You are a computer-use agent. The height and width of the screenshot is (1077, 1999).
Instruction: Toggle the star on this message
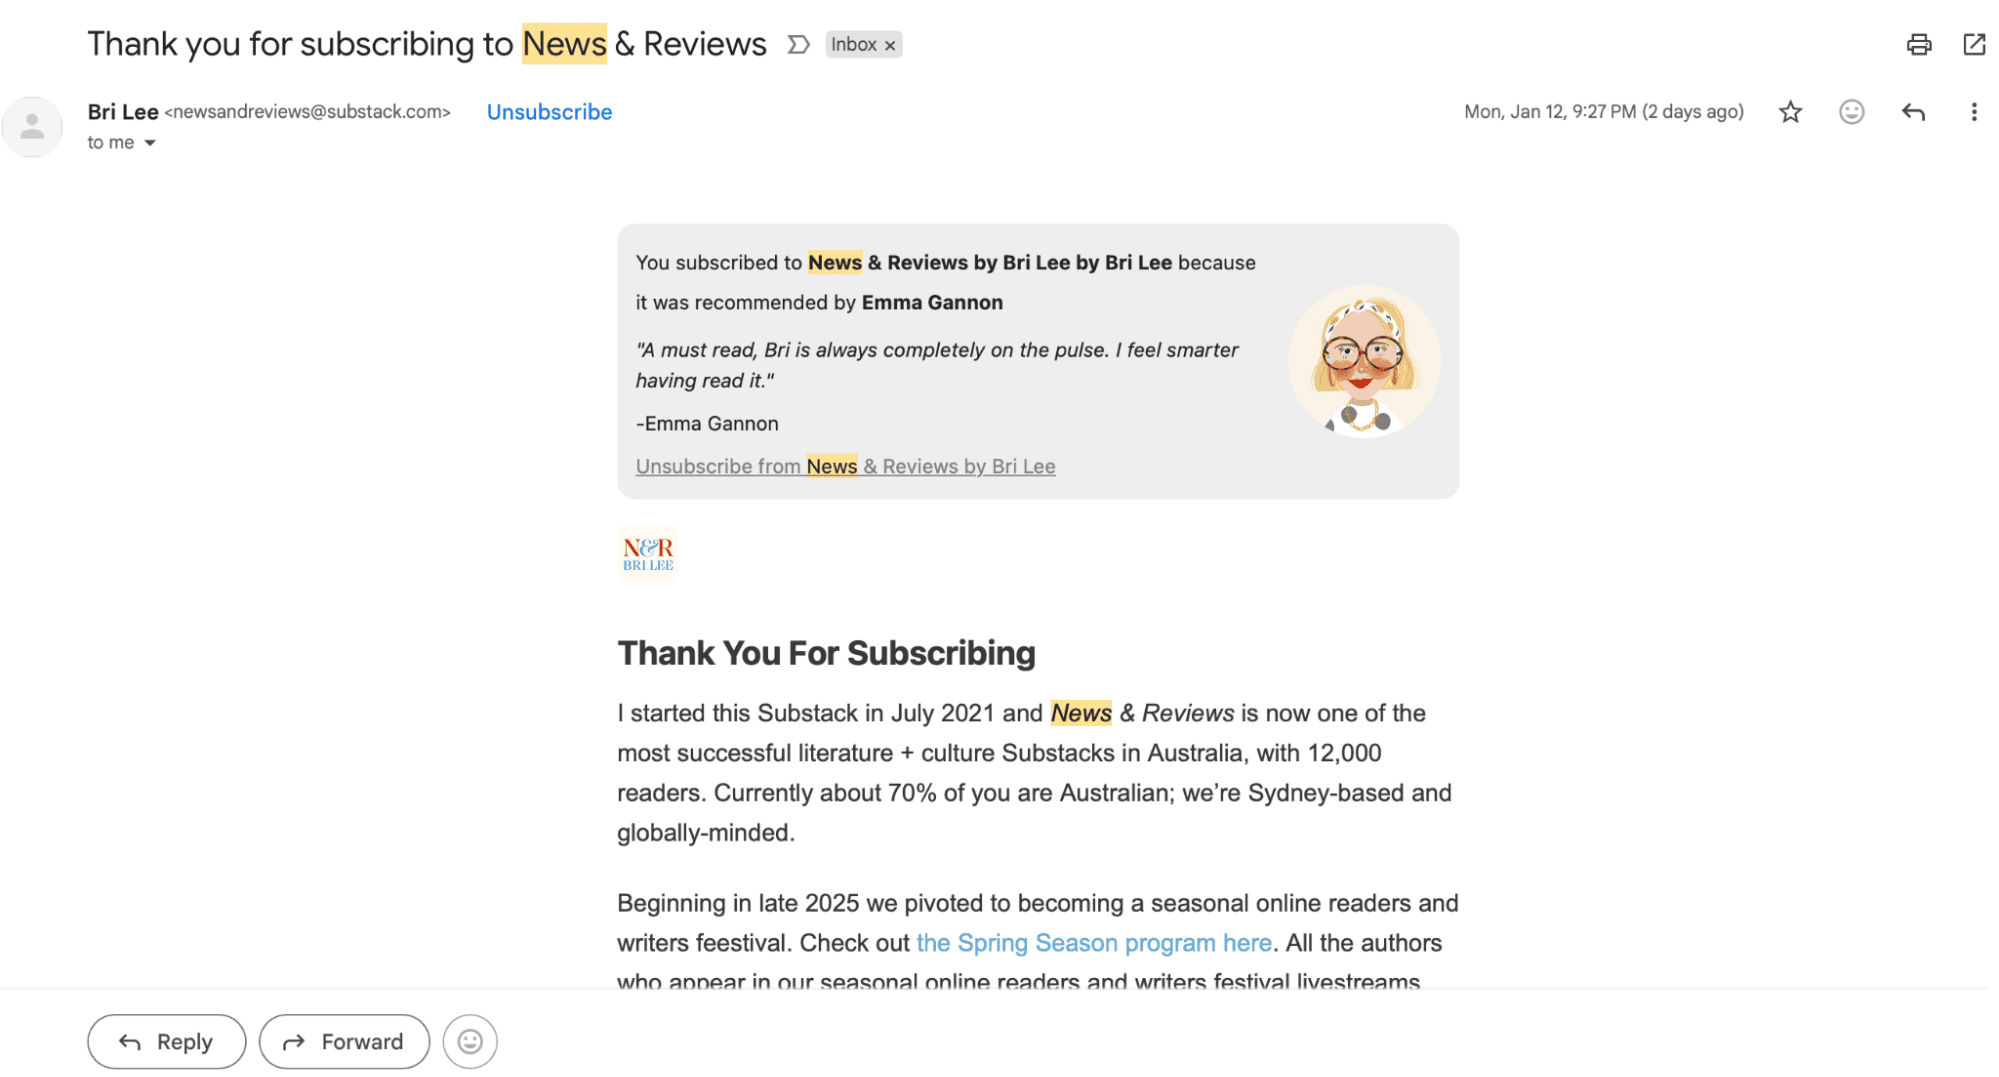[x=1790, y=112]
